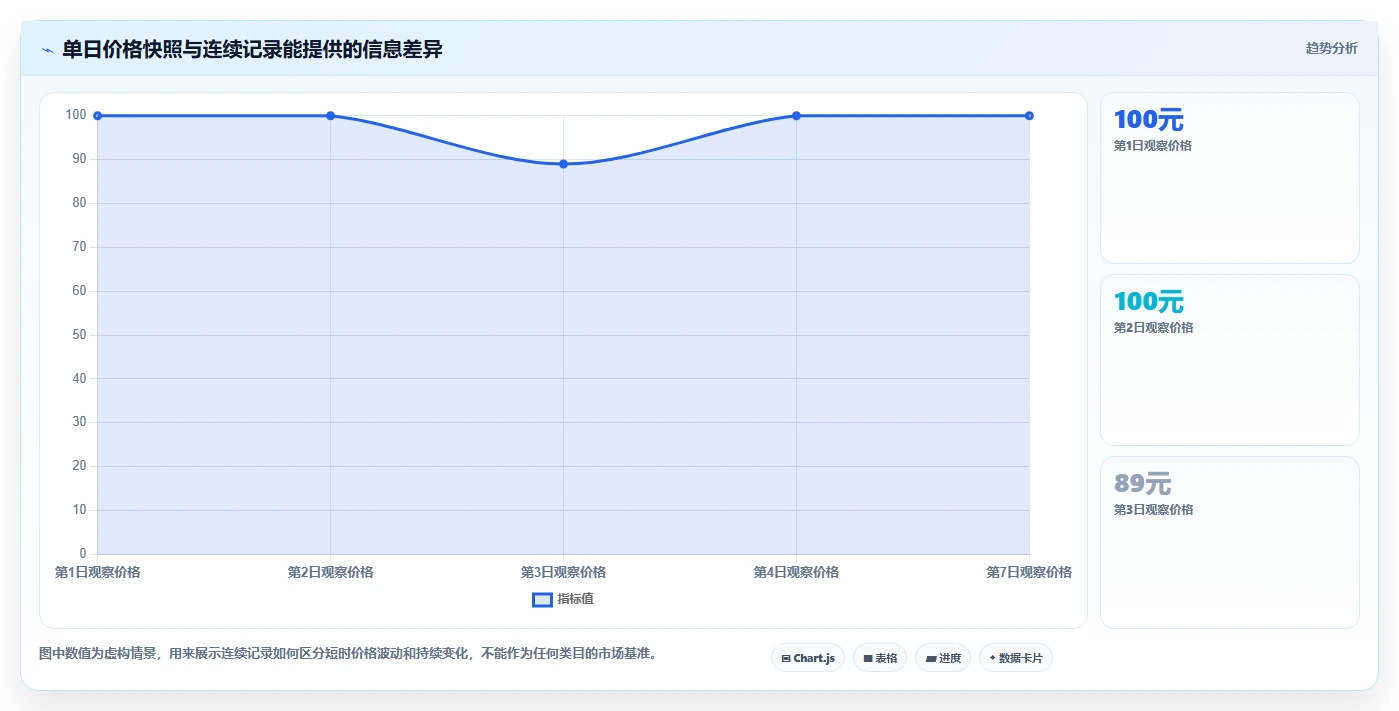Viewport: 1399px width, 711px height.
Task: Click the 第2日 data point on the chart
Action: pyautogui.click(x=330, y=116)
